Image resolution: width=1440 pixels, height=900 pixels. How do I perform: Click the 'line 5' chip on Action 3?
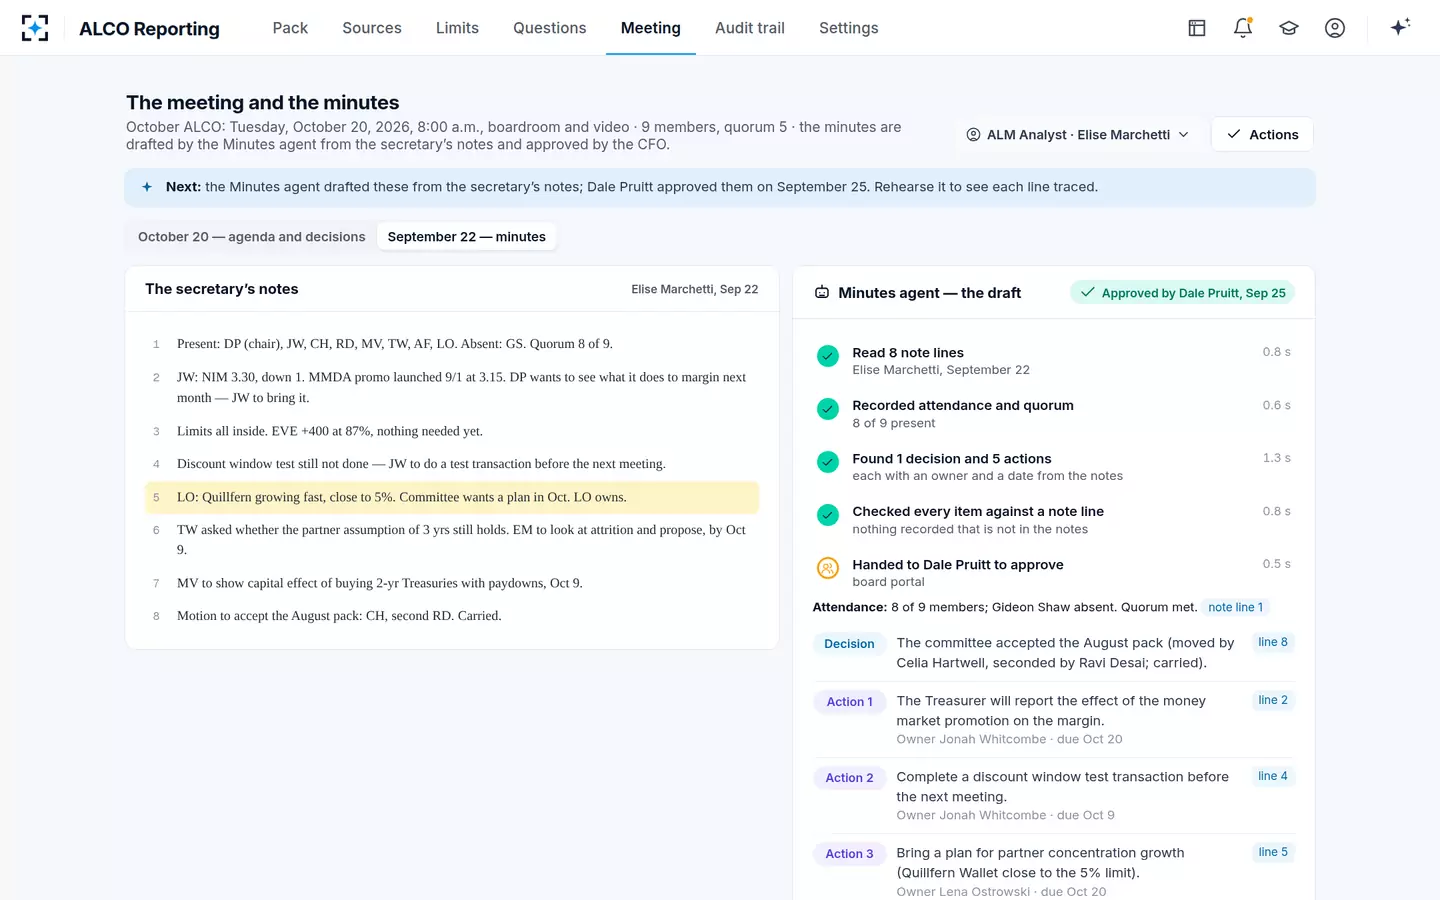(x=1273, y=852)
